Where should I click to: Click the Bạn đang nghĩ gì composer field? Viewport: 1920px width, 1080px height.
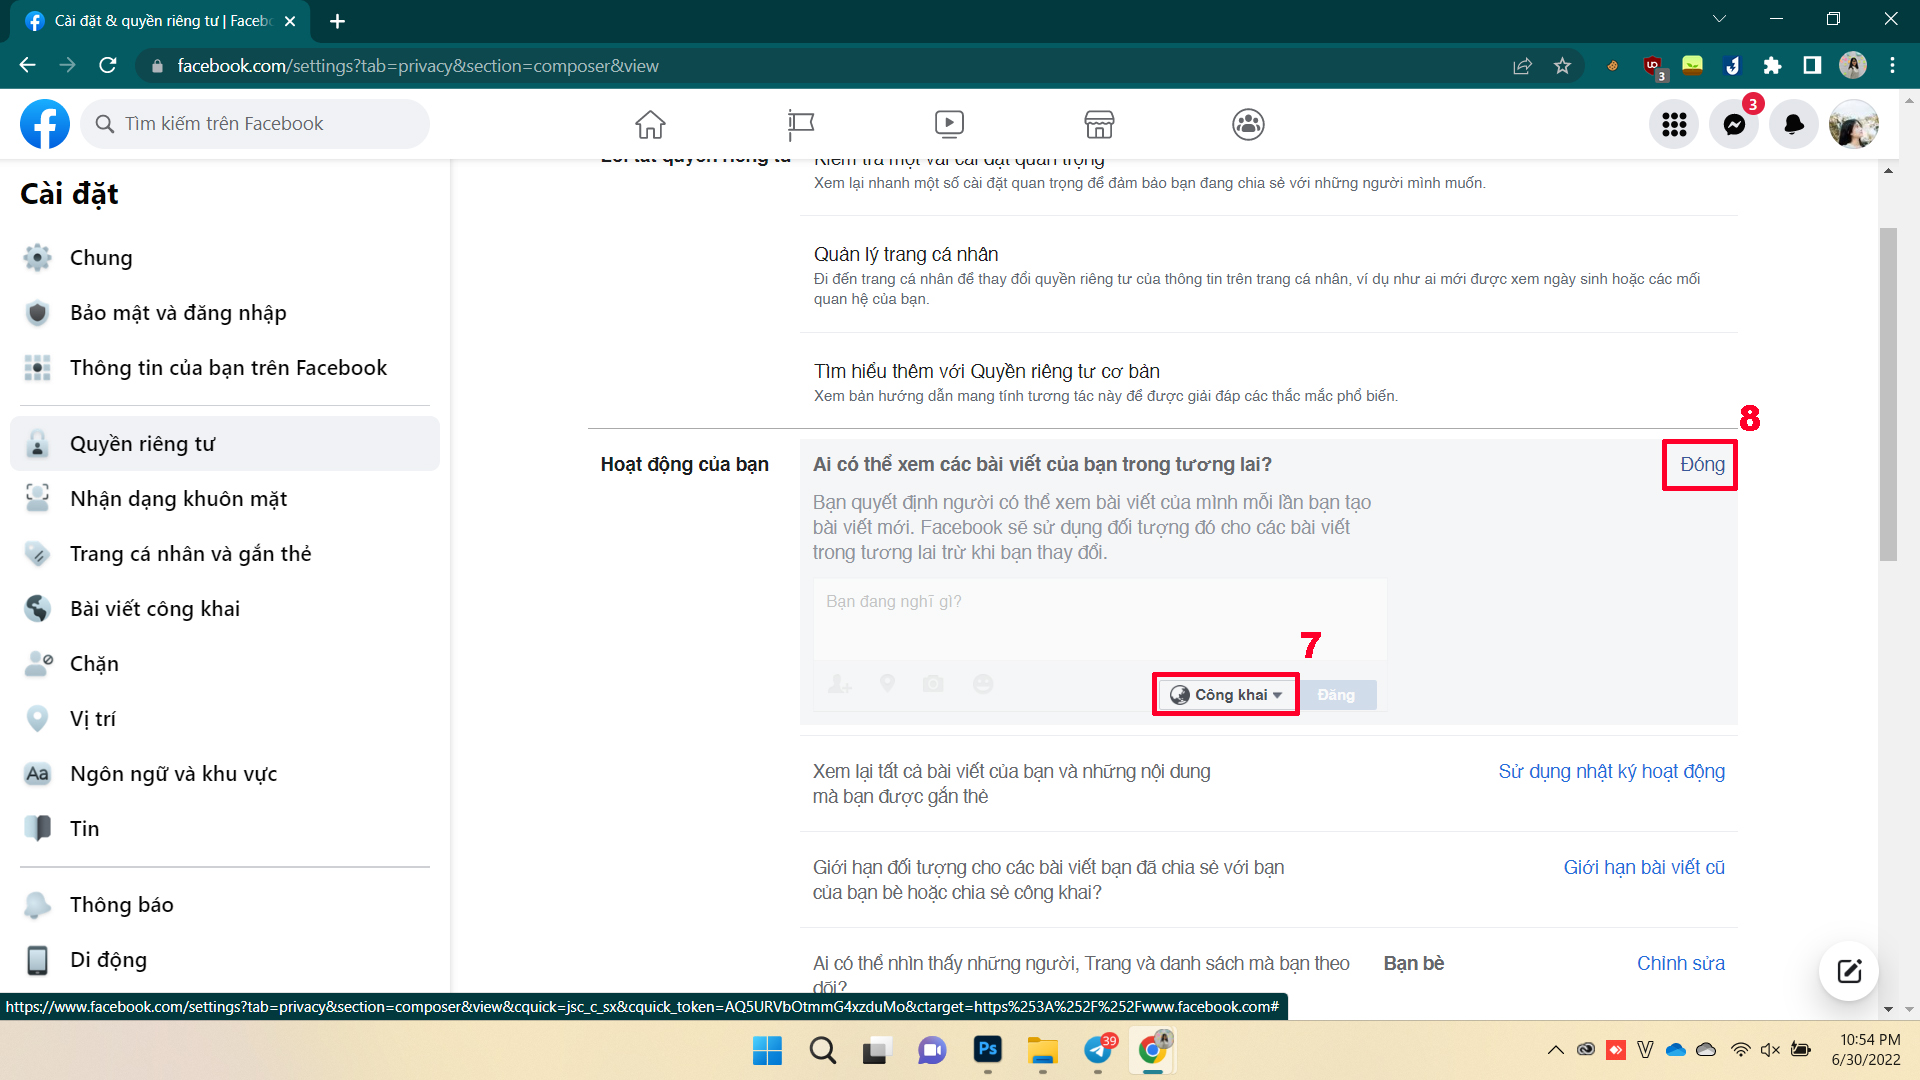(x=1100, y=619)
